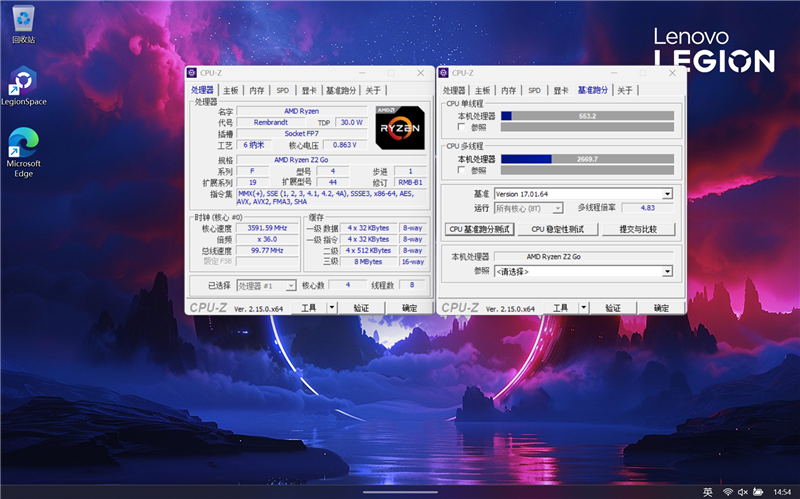Open the 英 input method indicator in tray
The width and height of the screenshot is (800, 499).
(708, 492)
